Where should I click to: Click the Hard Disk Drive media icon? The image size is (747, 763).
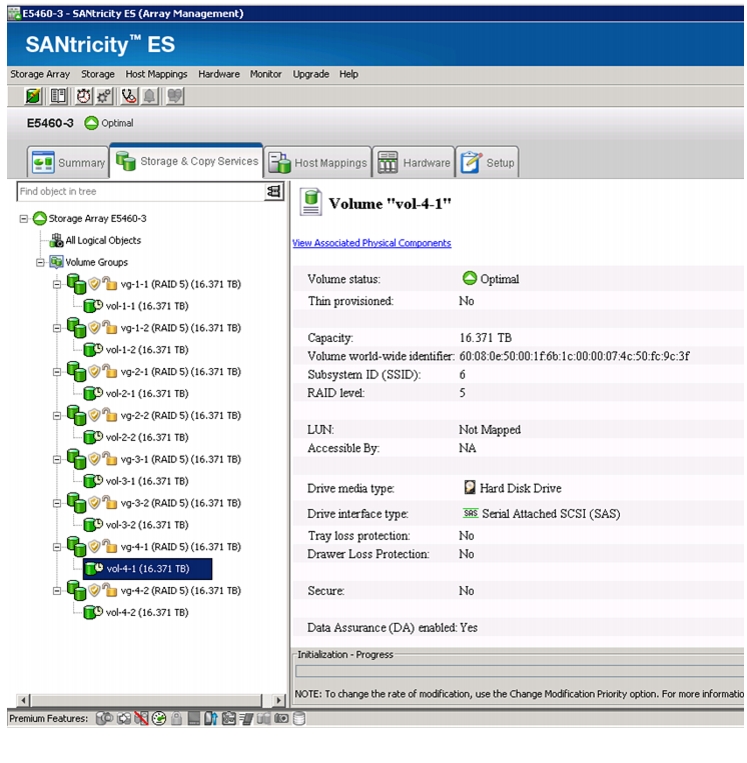(469, 487)
